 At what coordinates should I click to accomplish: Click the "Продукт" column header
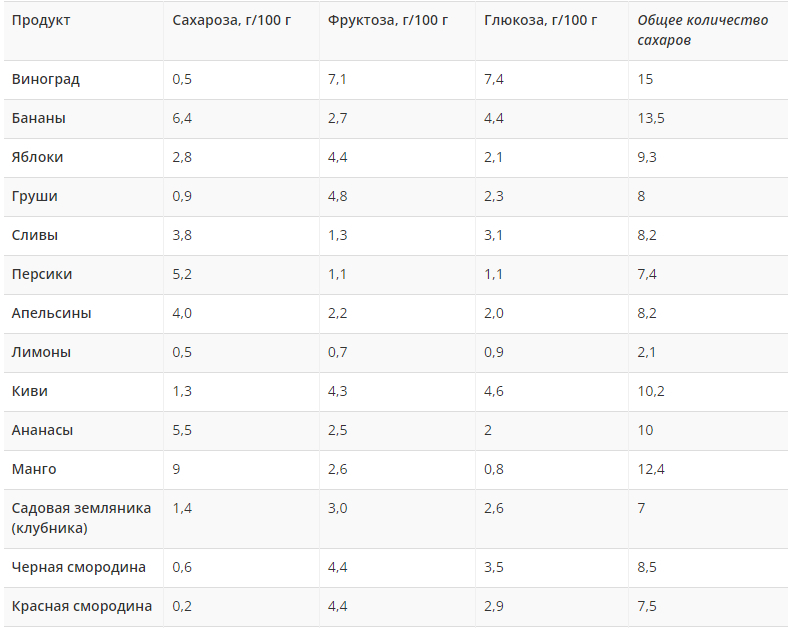(41, 21)
